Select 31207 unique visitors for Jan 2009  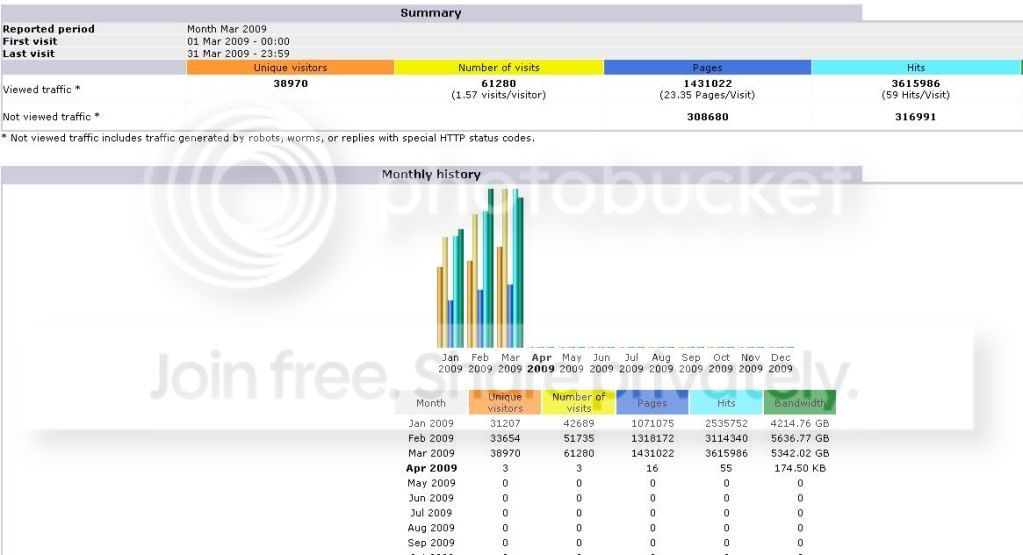point(505,423)
